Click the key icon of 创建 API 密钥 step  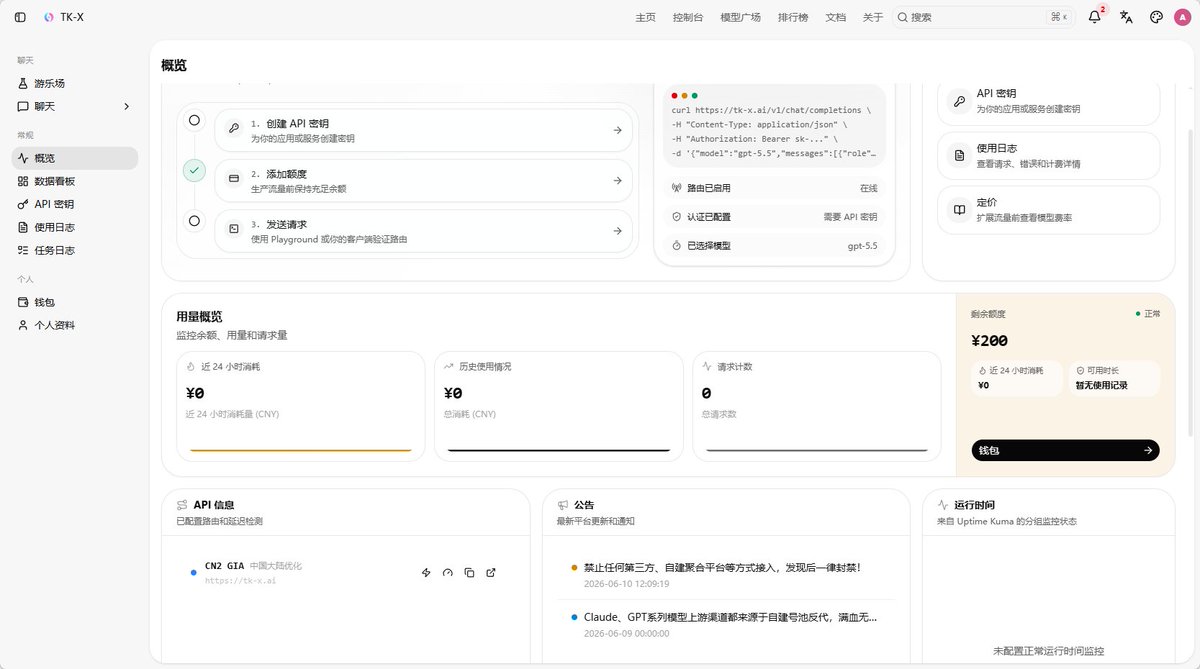pos(234,129)
